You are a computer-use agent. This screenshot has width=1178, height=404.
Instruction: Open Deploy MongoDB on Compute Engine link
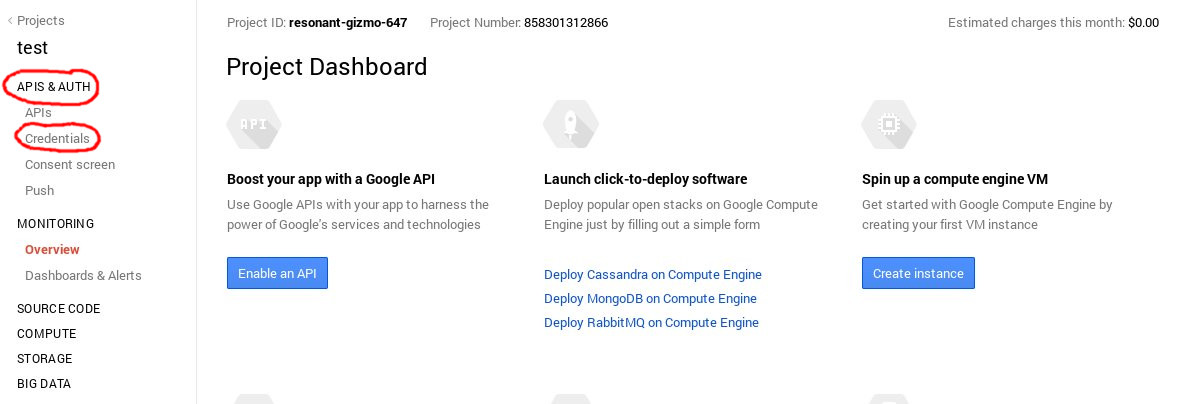point(651,299)
